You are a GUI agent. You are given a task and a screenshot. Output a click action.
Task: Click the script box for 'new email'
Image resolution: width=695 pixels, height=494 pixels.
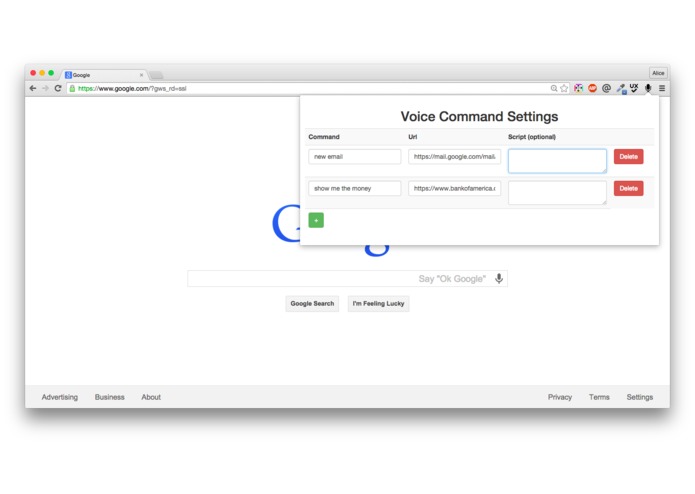point(557,161)
